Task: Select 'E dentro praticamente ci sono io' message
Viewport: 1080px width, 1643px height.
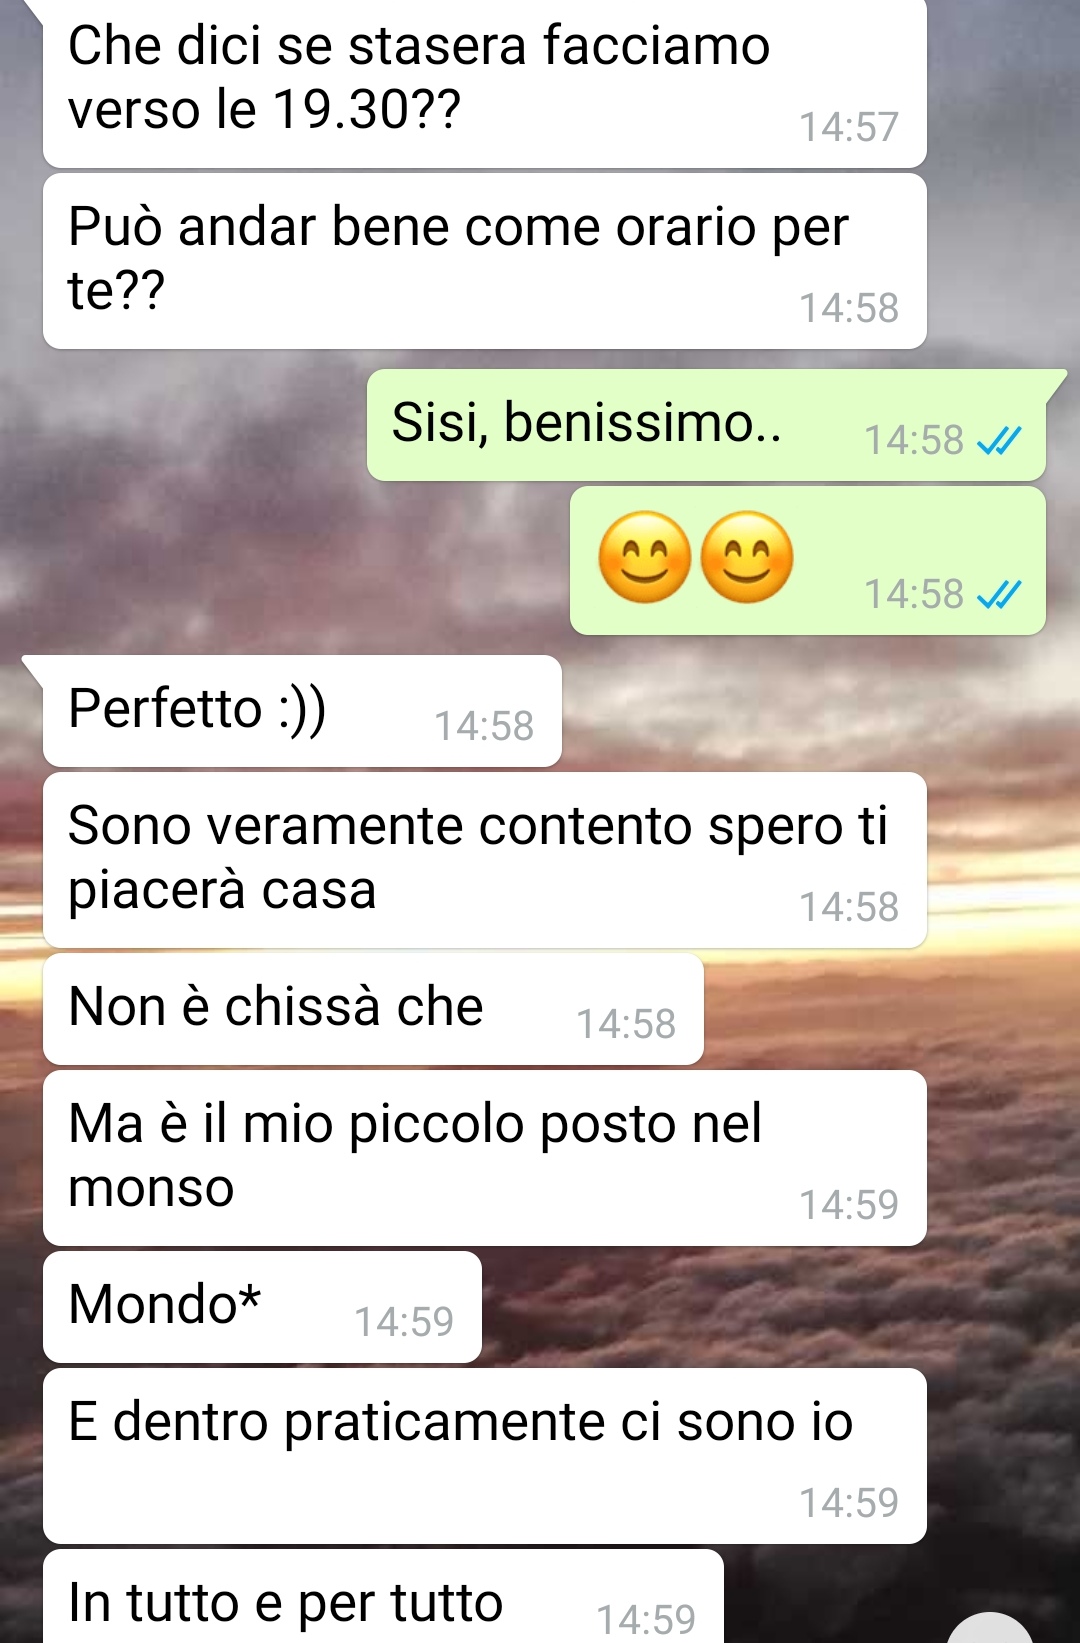Action: pos(484,1456)
